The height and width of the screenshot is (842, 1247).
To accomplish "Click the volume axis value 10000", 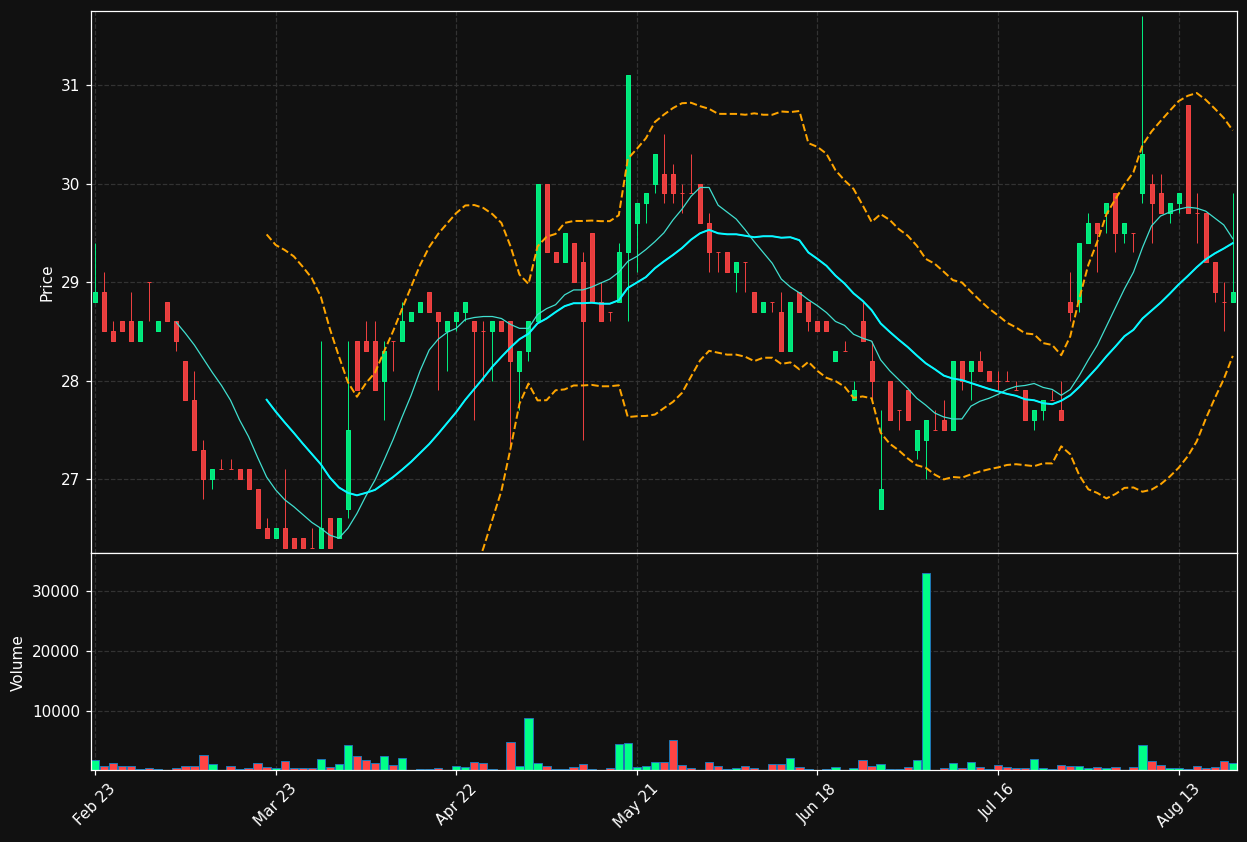I will click(57, 712).
